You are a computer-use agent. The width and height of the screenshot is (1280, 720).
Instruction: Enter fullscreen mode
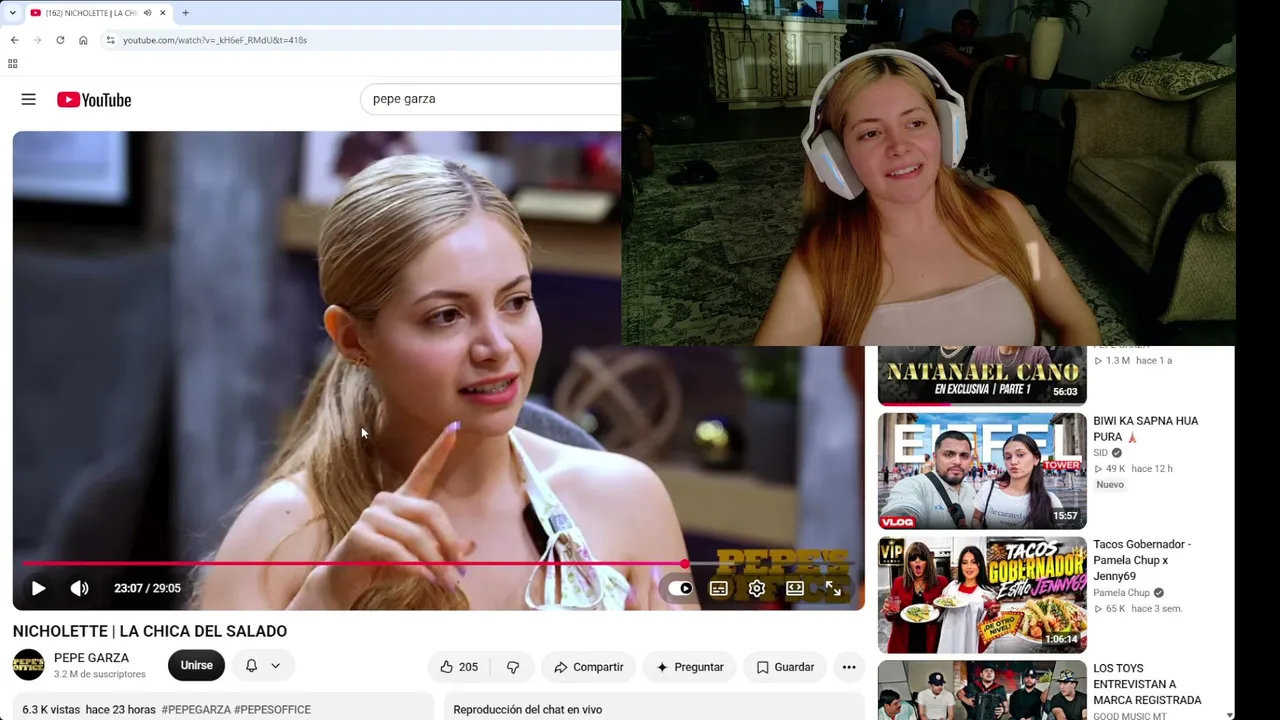click(833, 588)
